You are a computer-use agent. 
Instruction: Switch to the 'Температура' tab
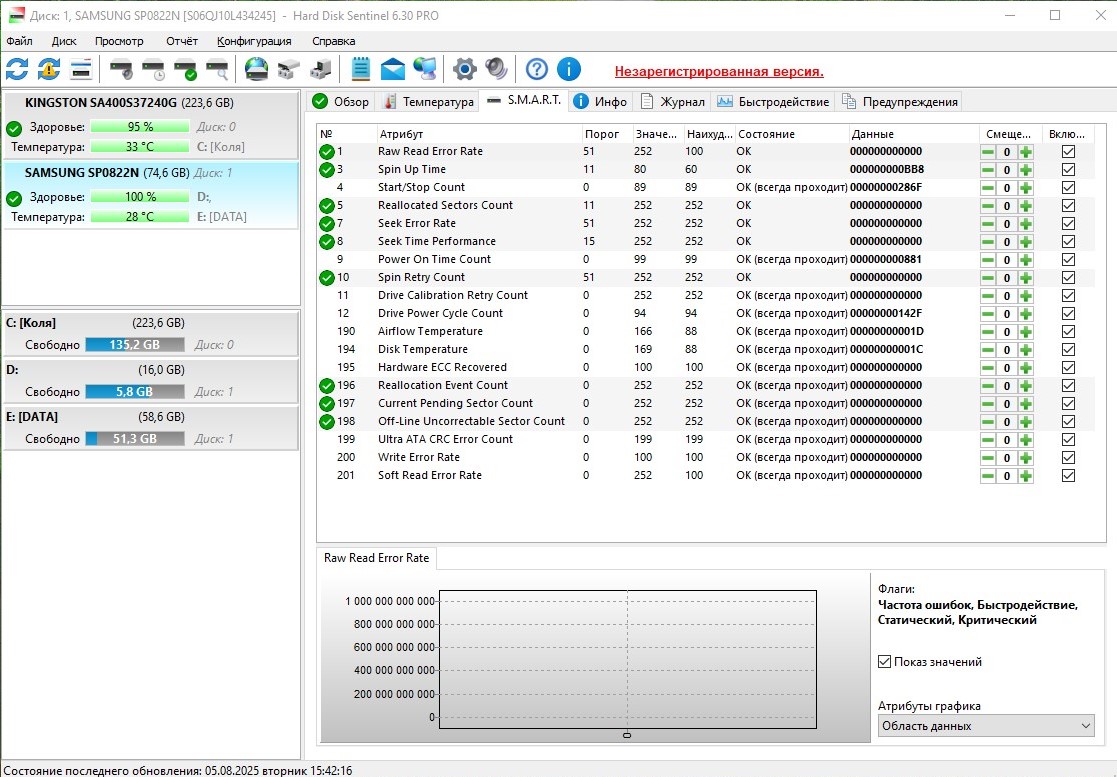(429, 102)
